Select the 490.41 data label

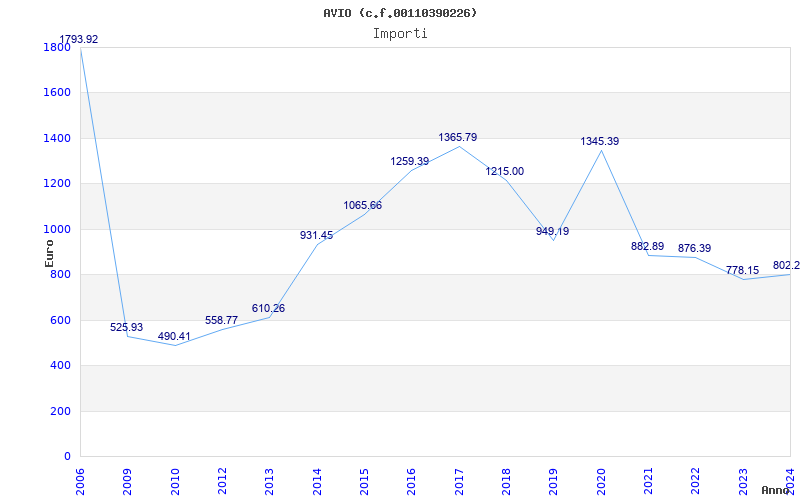coord(174,336)
